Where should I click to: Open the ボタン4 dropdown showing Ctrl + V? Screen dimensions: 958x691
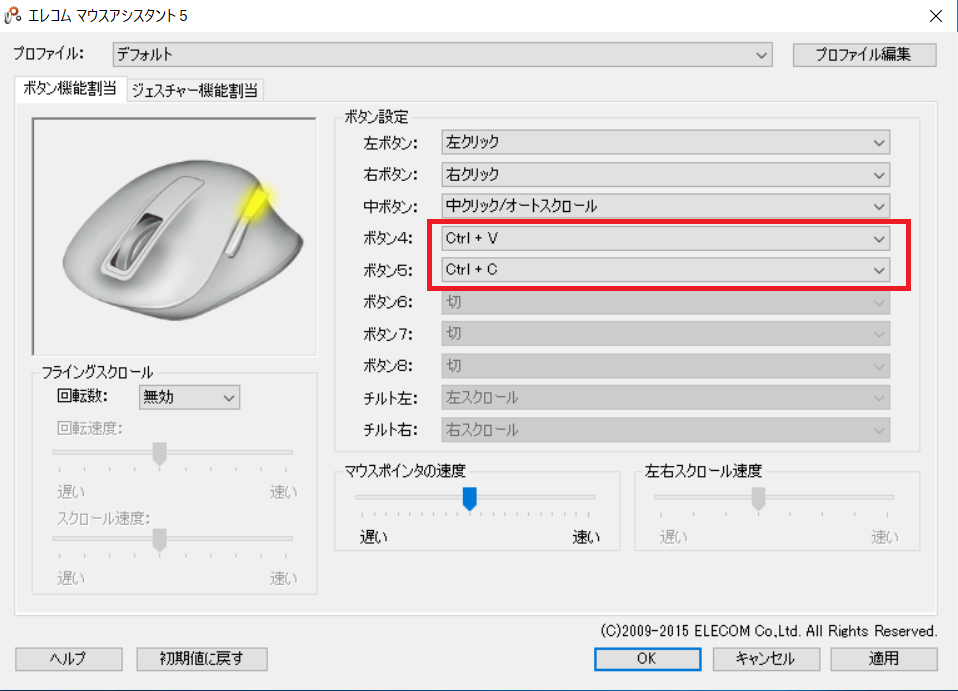665,238
